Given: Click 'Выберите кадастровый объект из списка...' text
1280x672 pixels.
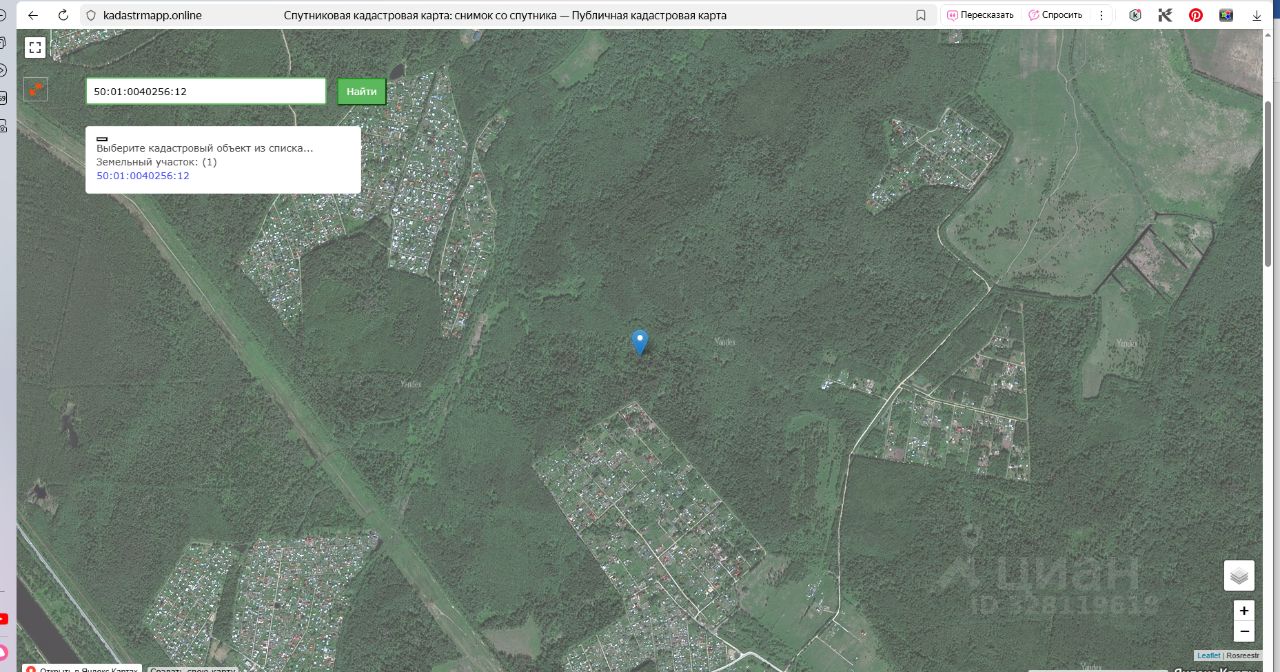Looking at the screenshot, I should [204, 148].
